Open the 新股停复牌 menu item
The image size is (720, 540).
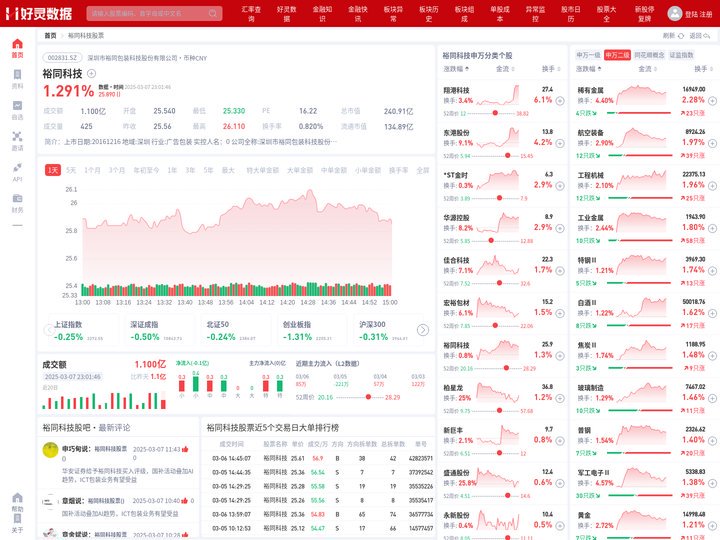click(x=644, y=13)
